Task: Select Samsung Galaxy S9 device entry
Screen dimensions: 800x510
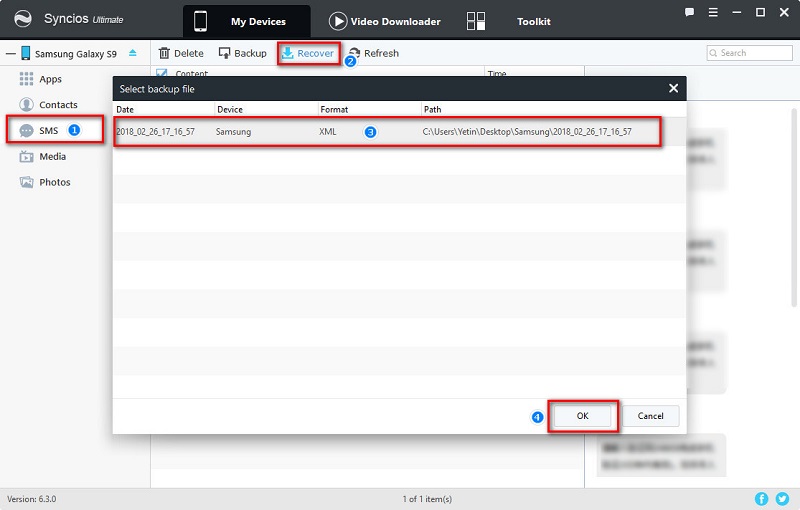Action: coord(76,54)
